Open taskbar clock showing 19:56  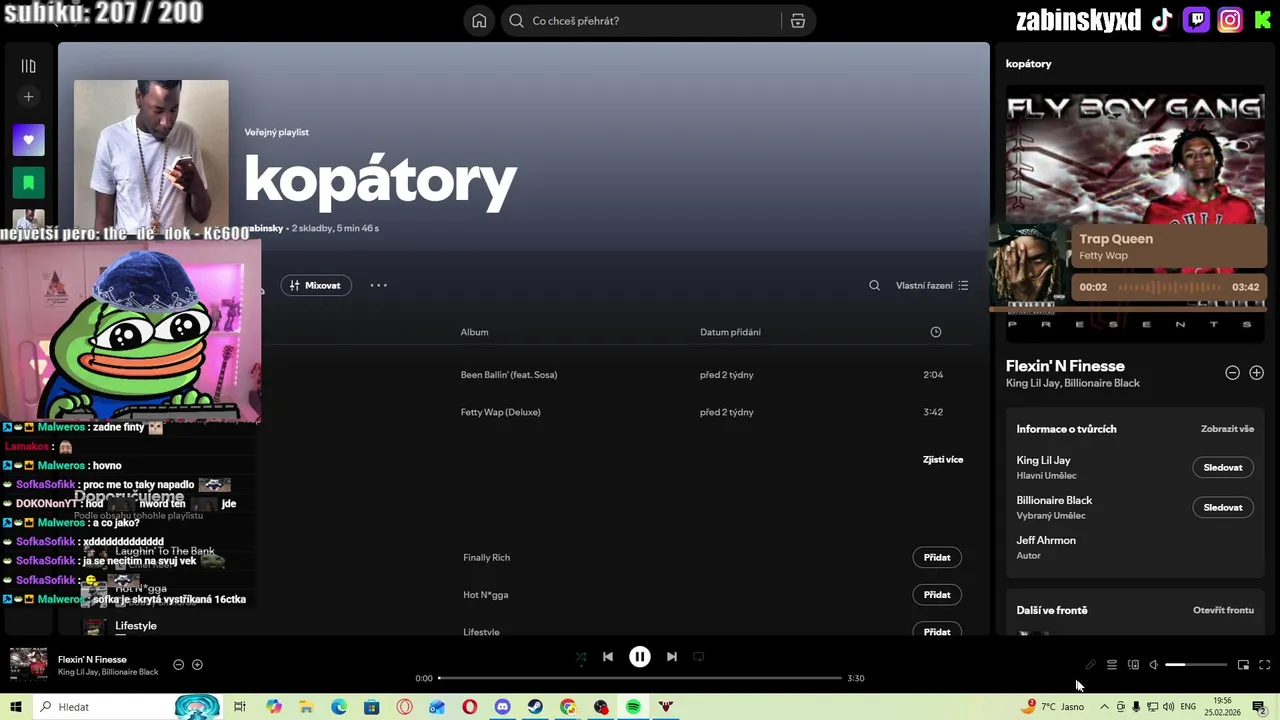(1222, 707)
